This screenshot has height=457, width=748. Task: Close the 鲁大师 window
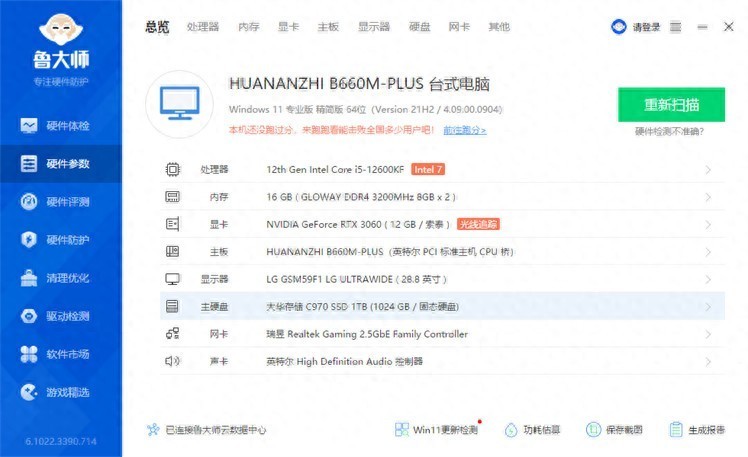tap(728, 27)
